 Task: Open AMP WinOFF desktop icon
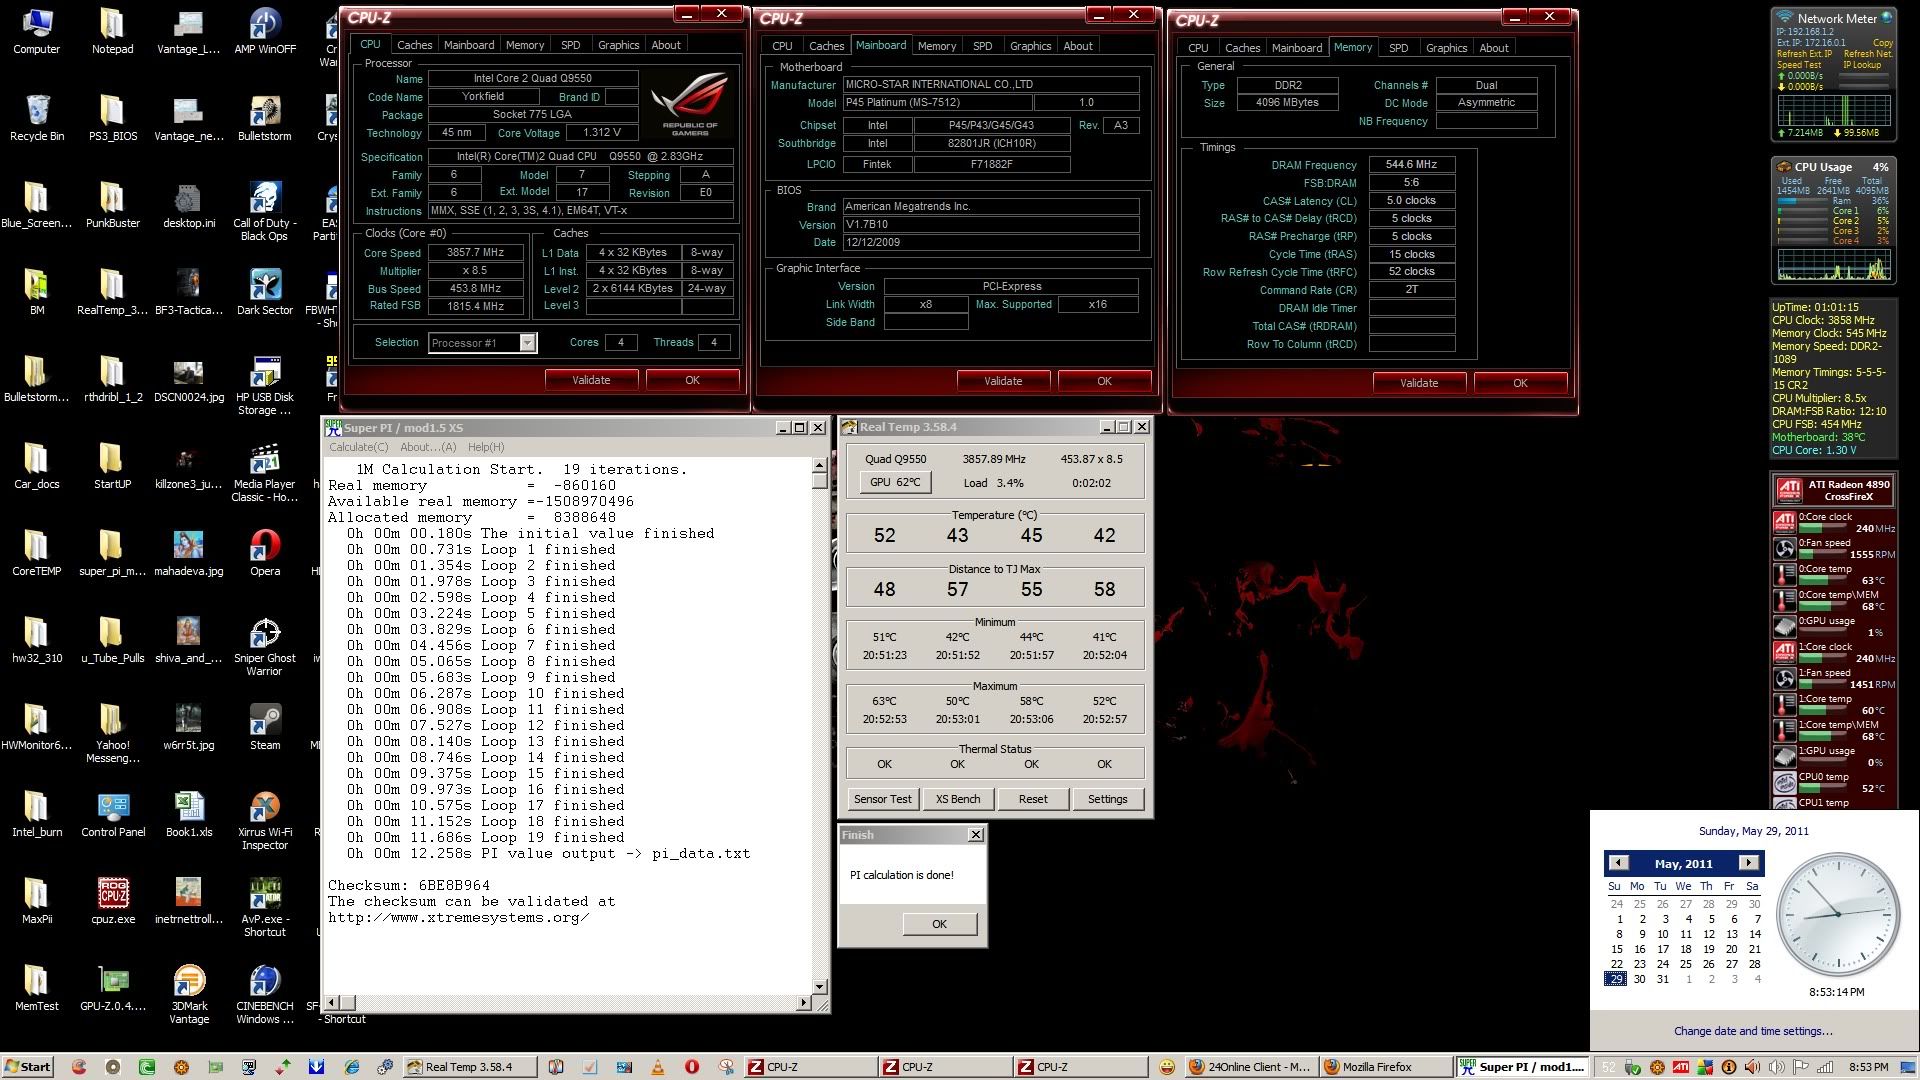tap(265, 31)
